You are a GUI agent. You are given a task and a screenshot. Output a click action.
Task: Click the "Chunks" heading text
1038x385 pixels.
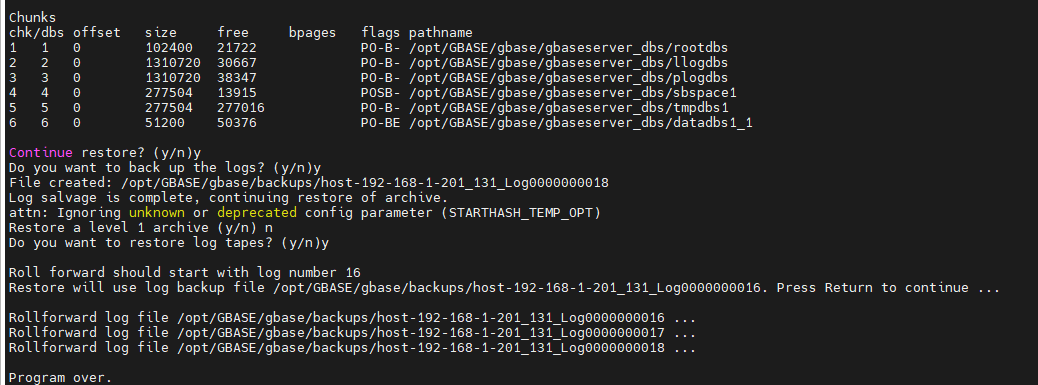tap(32, 18)
